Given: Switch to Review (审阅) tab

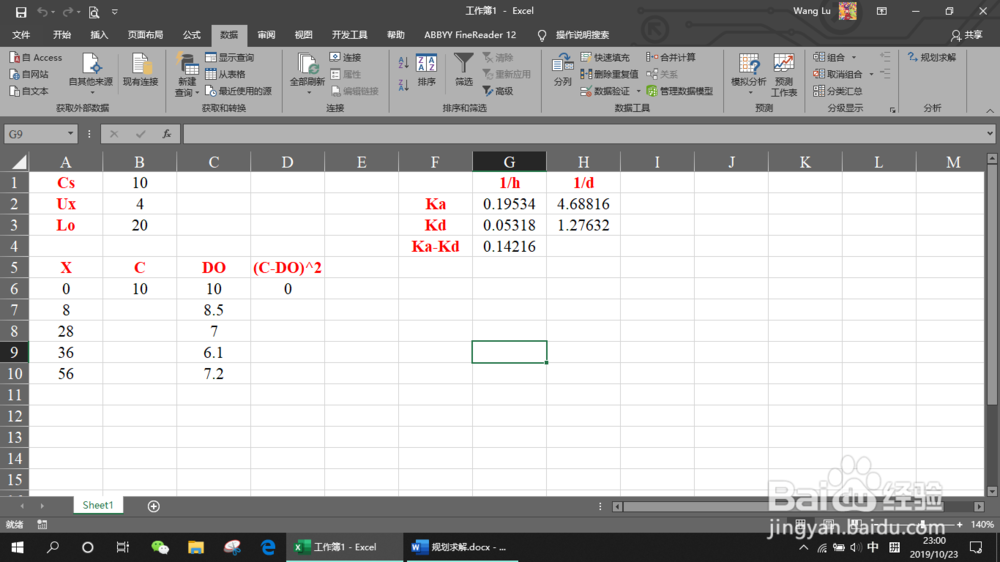Looking at the screenshot, I should coord(266,35).
